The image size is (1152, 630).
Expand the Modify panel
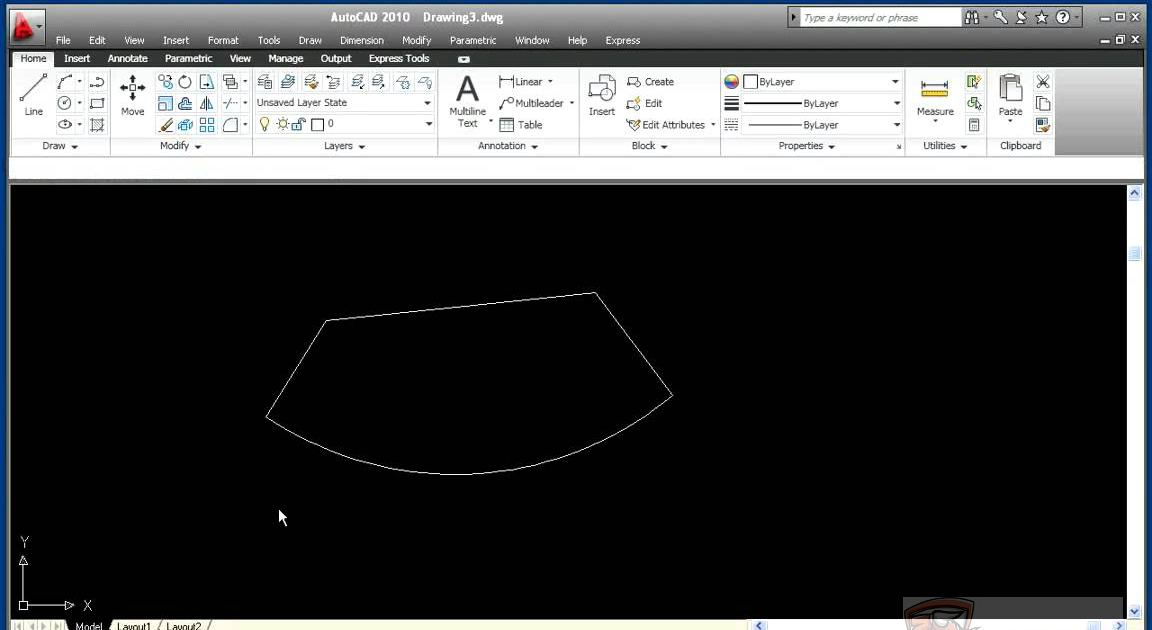(x=180, y=146)
